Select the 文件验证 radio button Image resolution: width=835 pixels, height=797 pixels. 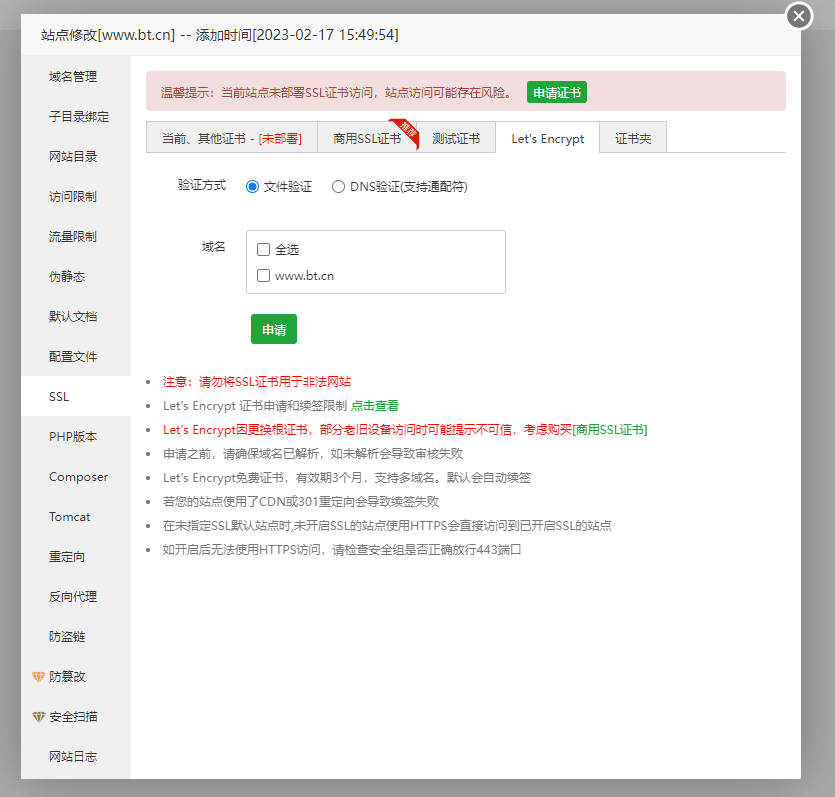pos(252,186)
